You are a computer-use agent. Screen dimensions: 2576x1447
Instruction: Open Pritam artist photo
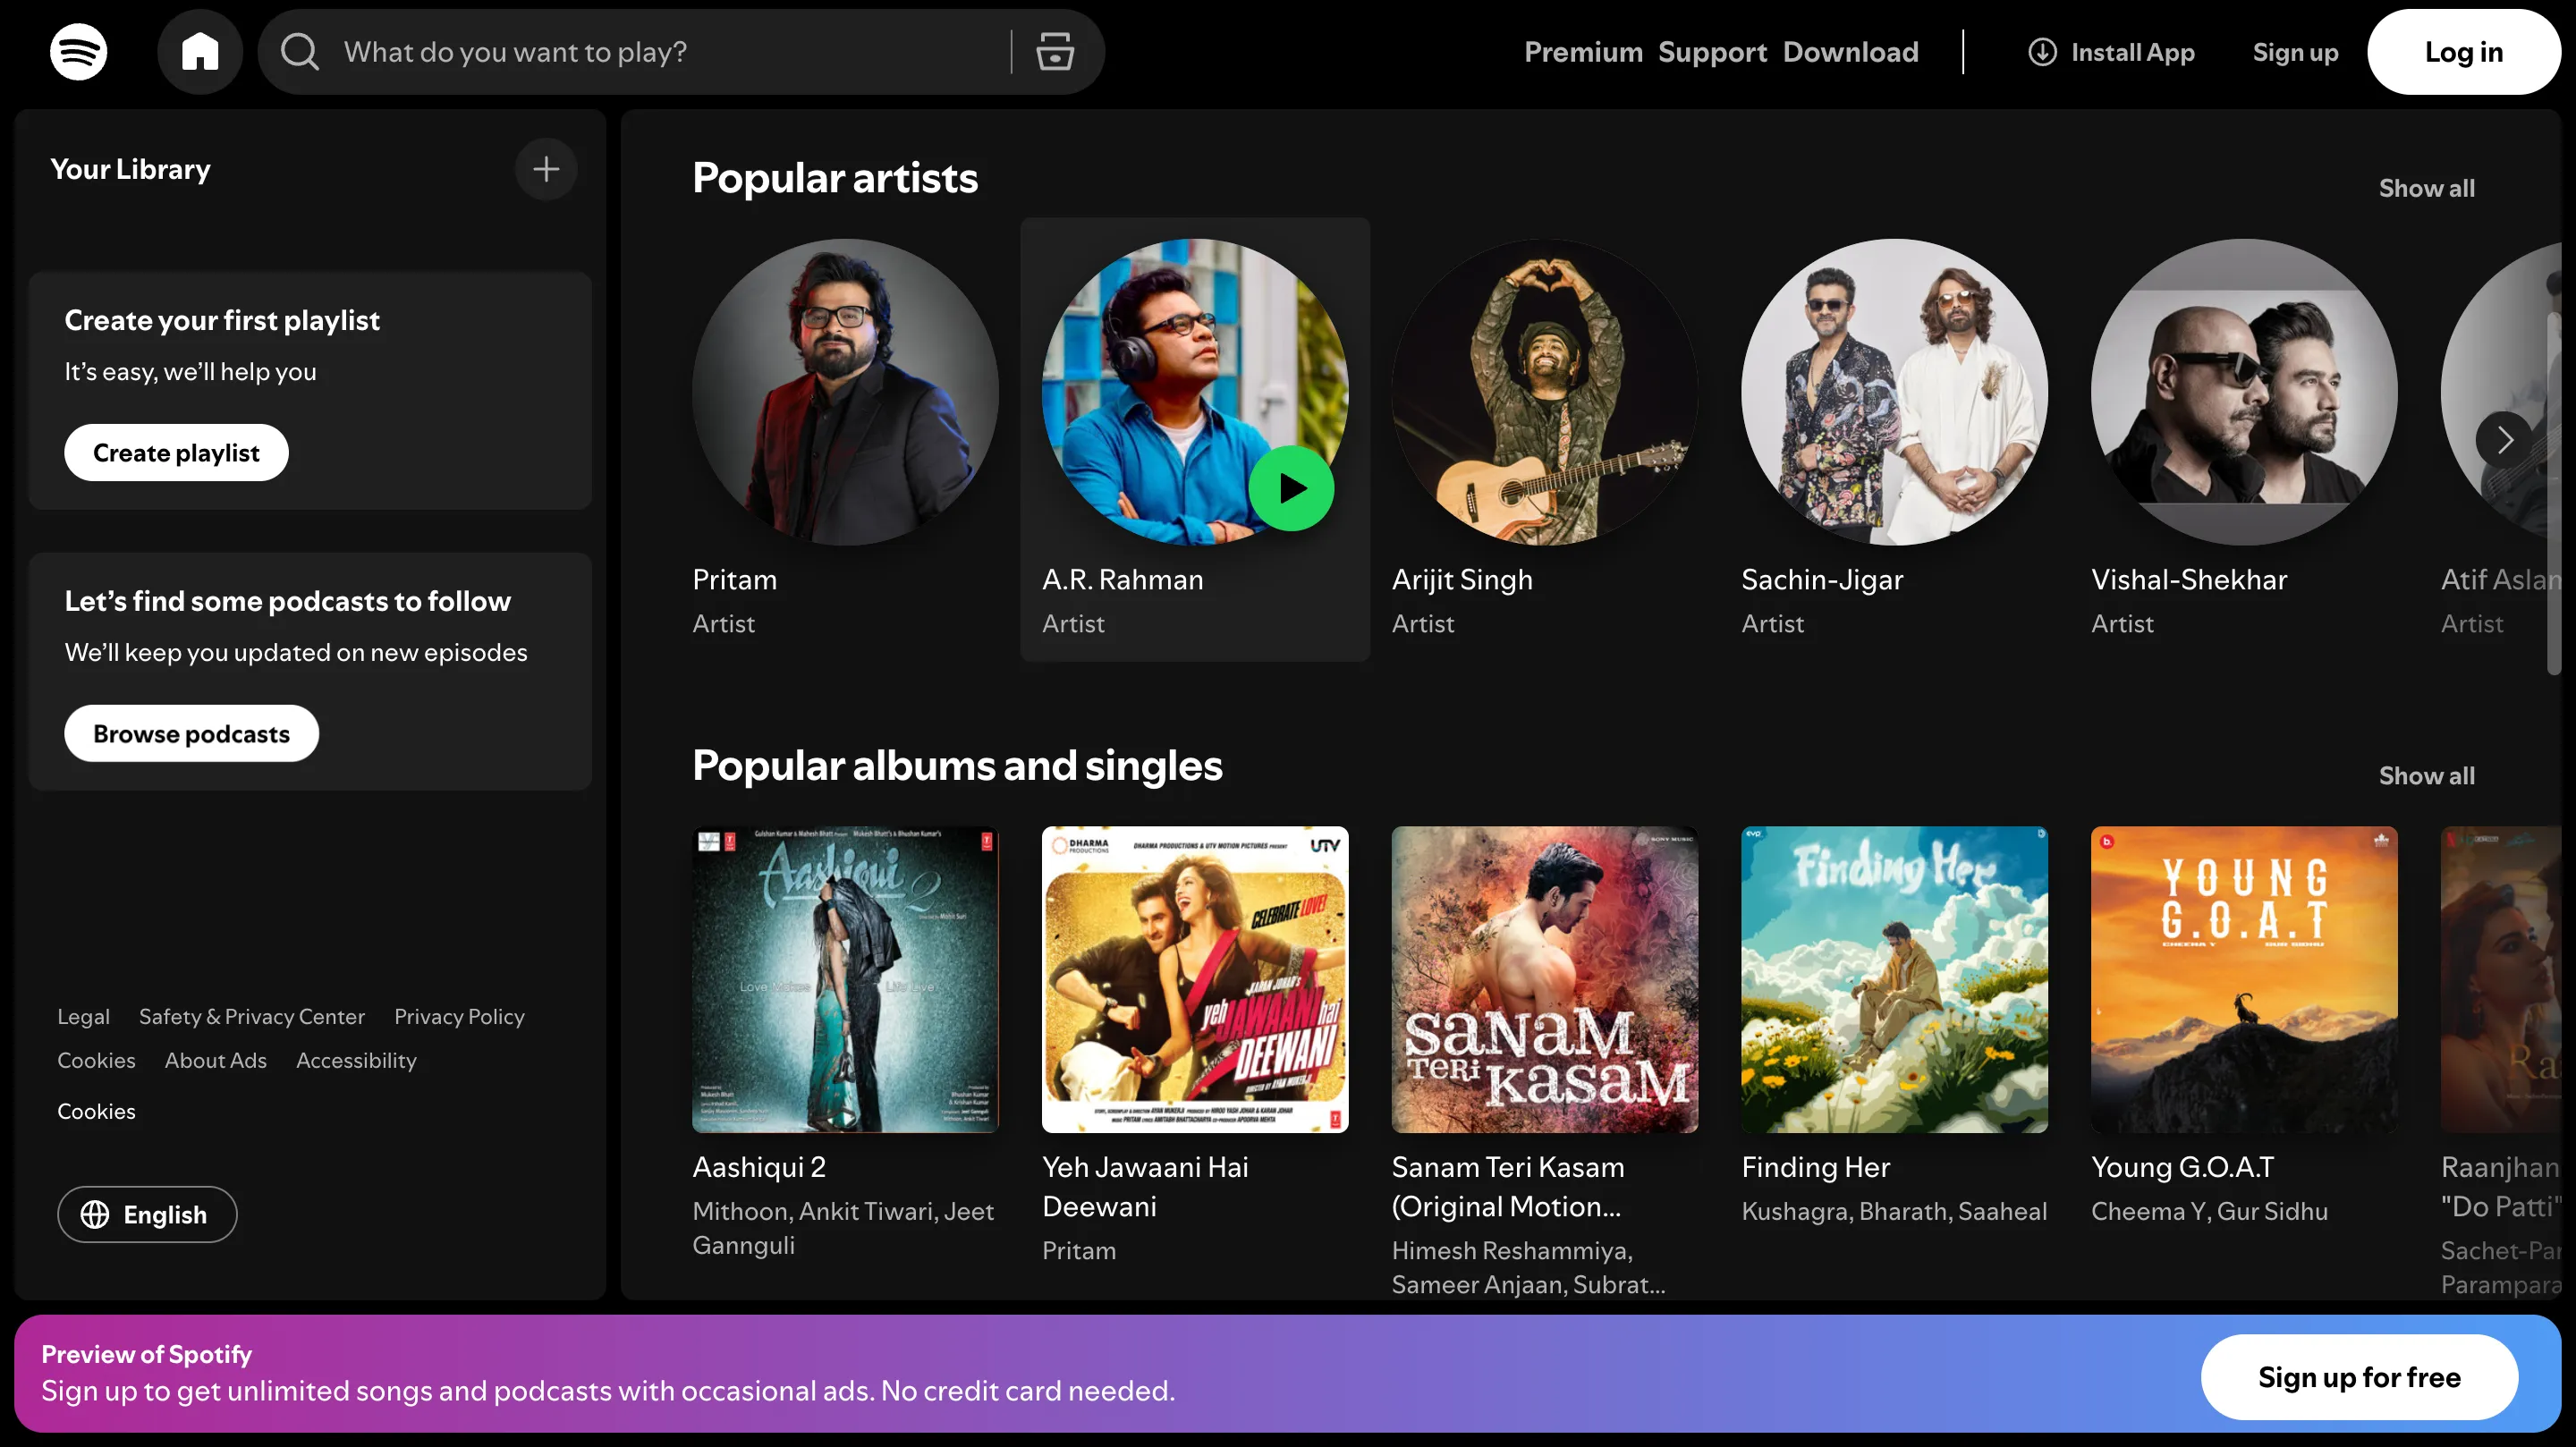845,392
